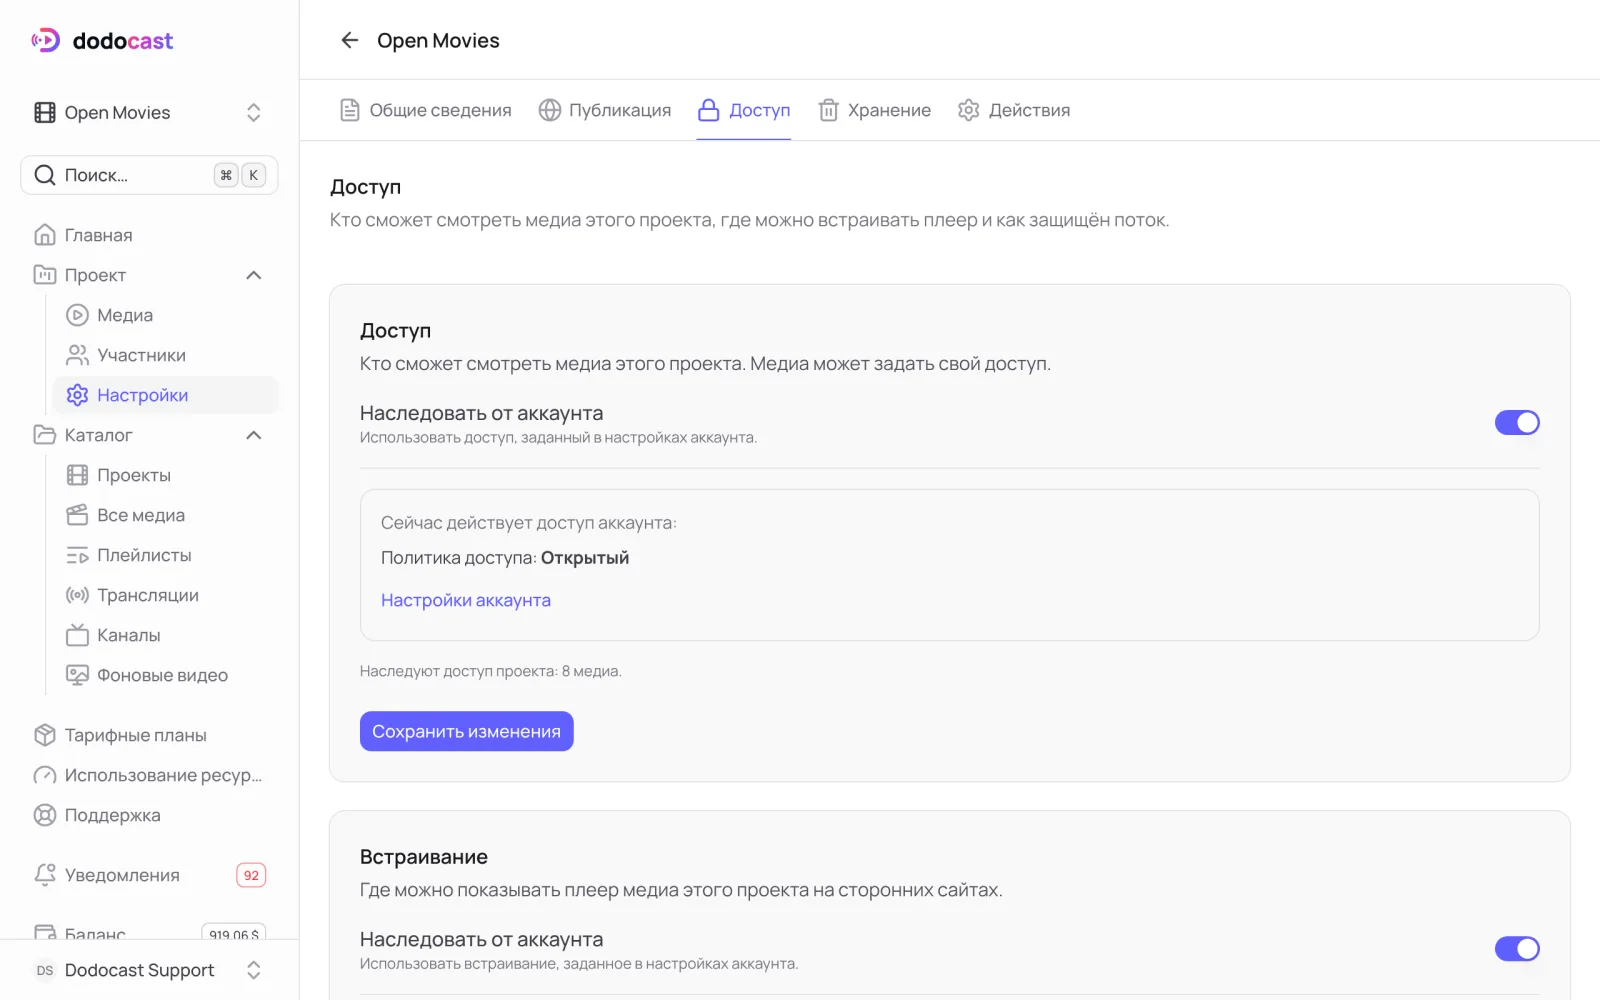1600x1000 pixels.
Task: Click the Использование ресурсов gauge icon
Action: 45,775
